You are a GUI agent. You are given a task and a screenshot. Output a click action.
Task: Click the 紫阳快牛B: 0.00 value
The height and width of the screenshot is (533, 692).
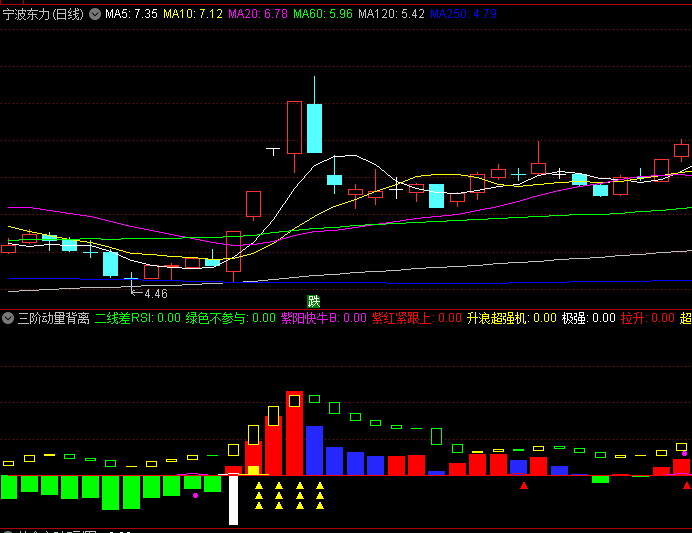[x=324, y=318]
